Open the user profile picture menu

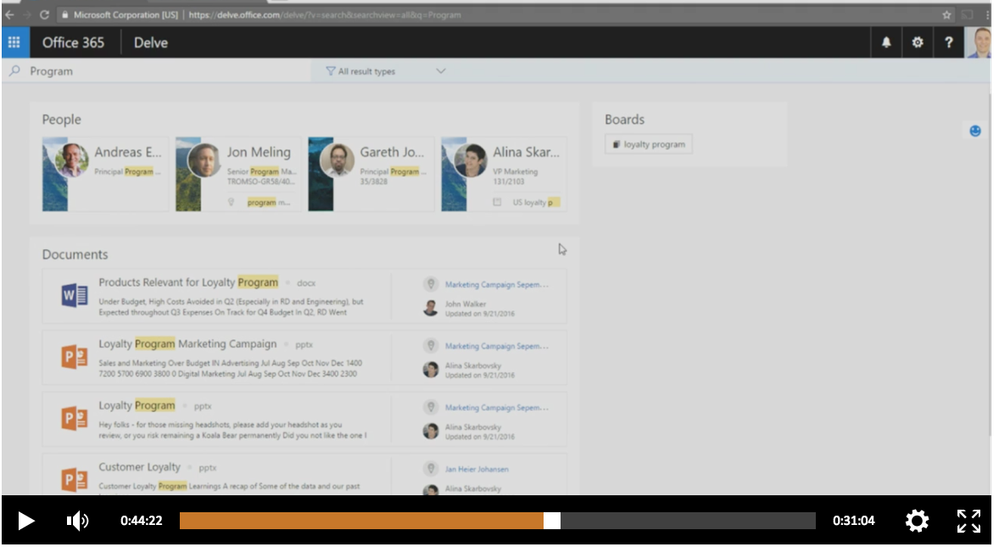click(x=979, y=43)
